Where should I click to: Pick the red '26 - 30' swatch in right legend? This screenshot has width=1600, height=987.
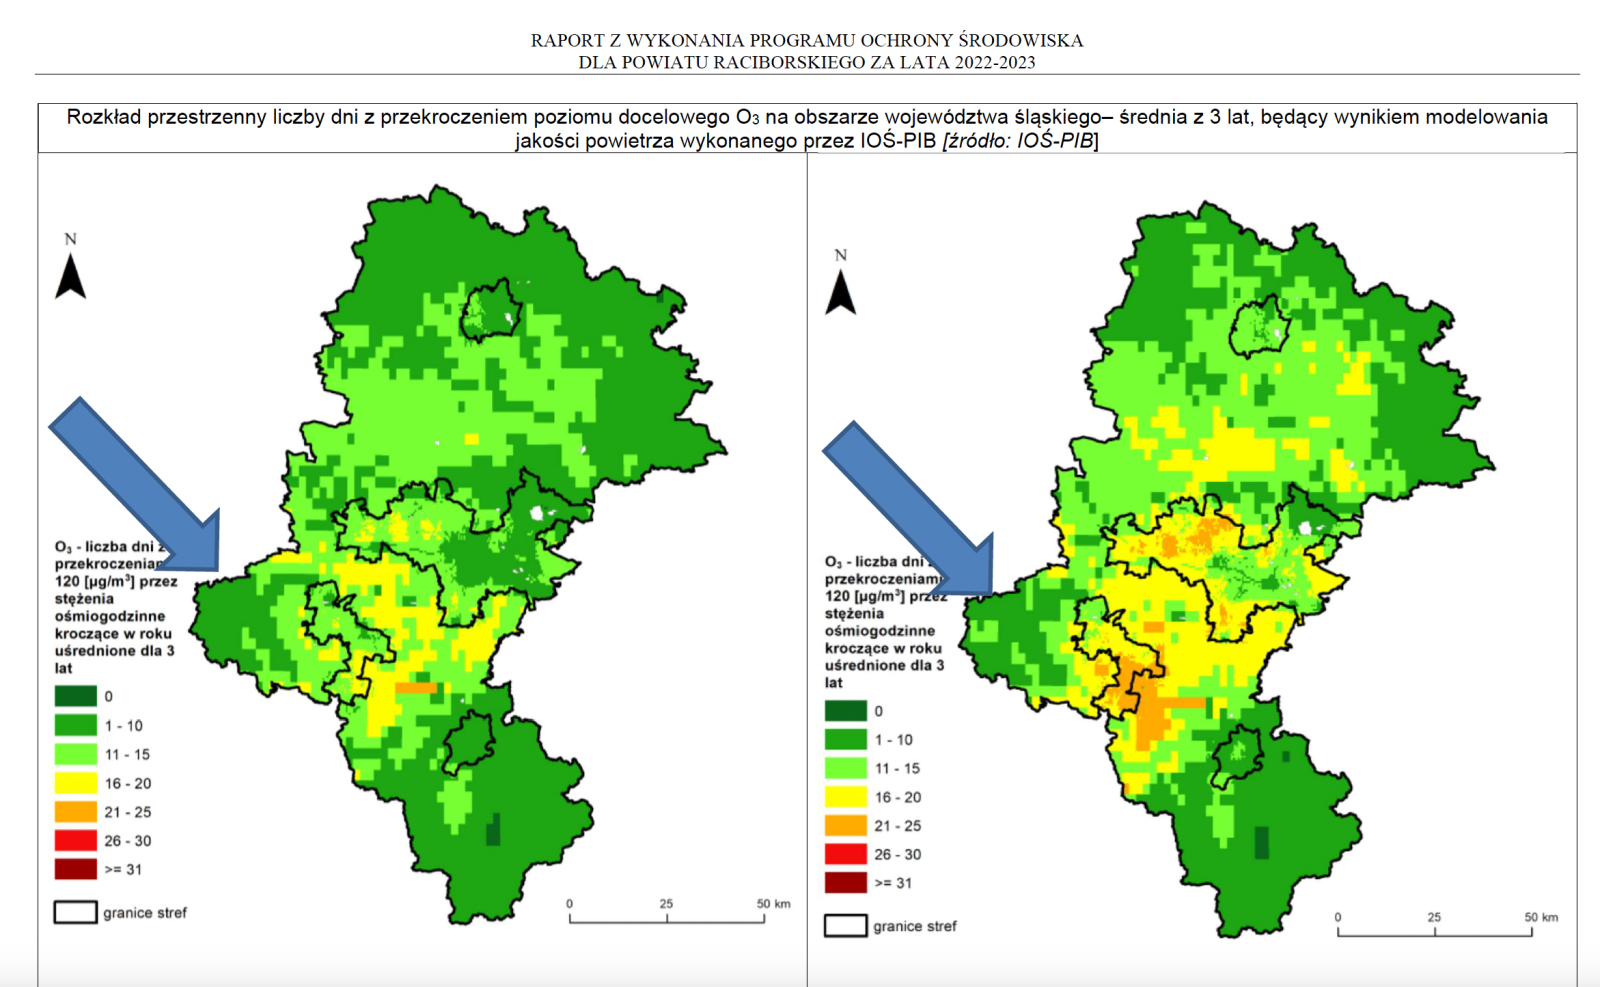pyautogui.click(x=845, y=854)
